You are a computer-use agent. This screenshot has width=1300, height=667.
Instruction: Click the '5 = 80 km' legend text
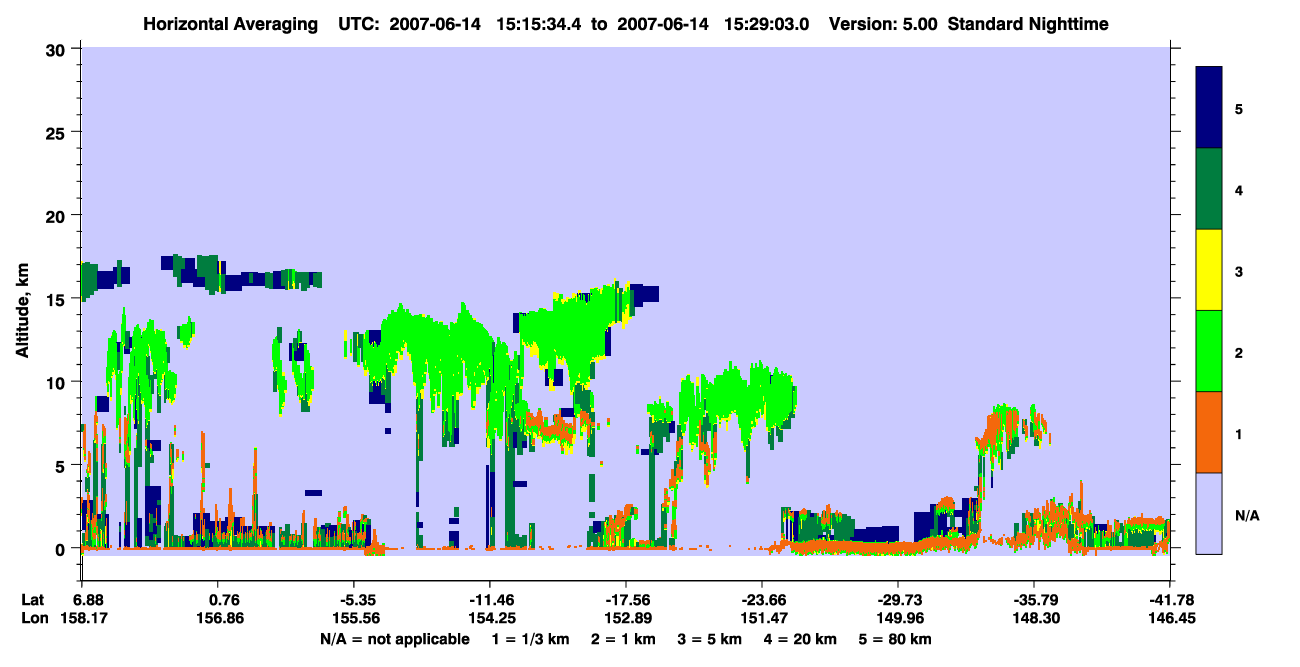(x=896, y=639)
